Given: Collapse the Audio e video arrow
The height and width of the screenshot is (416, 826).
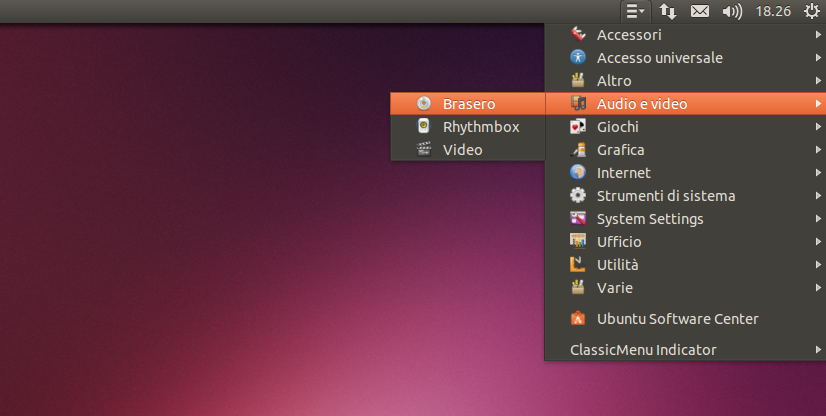Looking at the screenshot, I should click(x=818, y=104).
